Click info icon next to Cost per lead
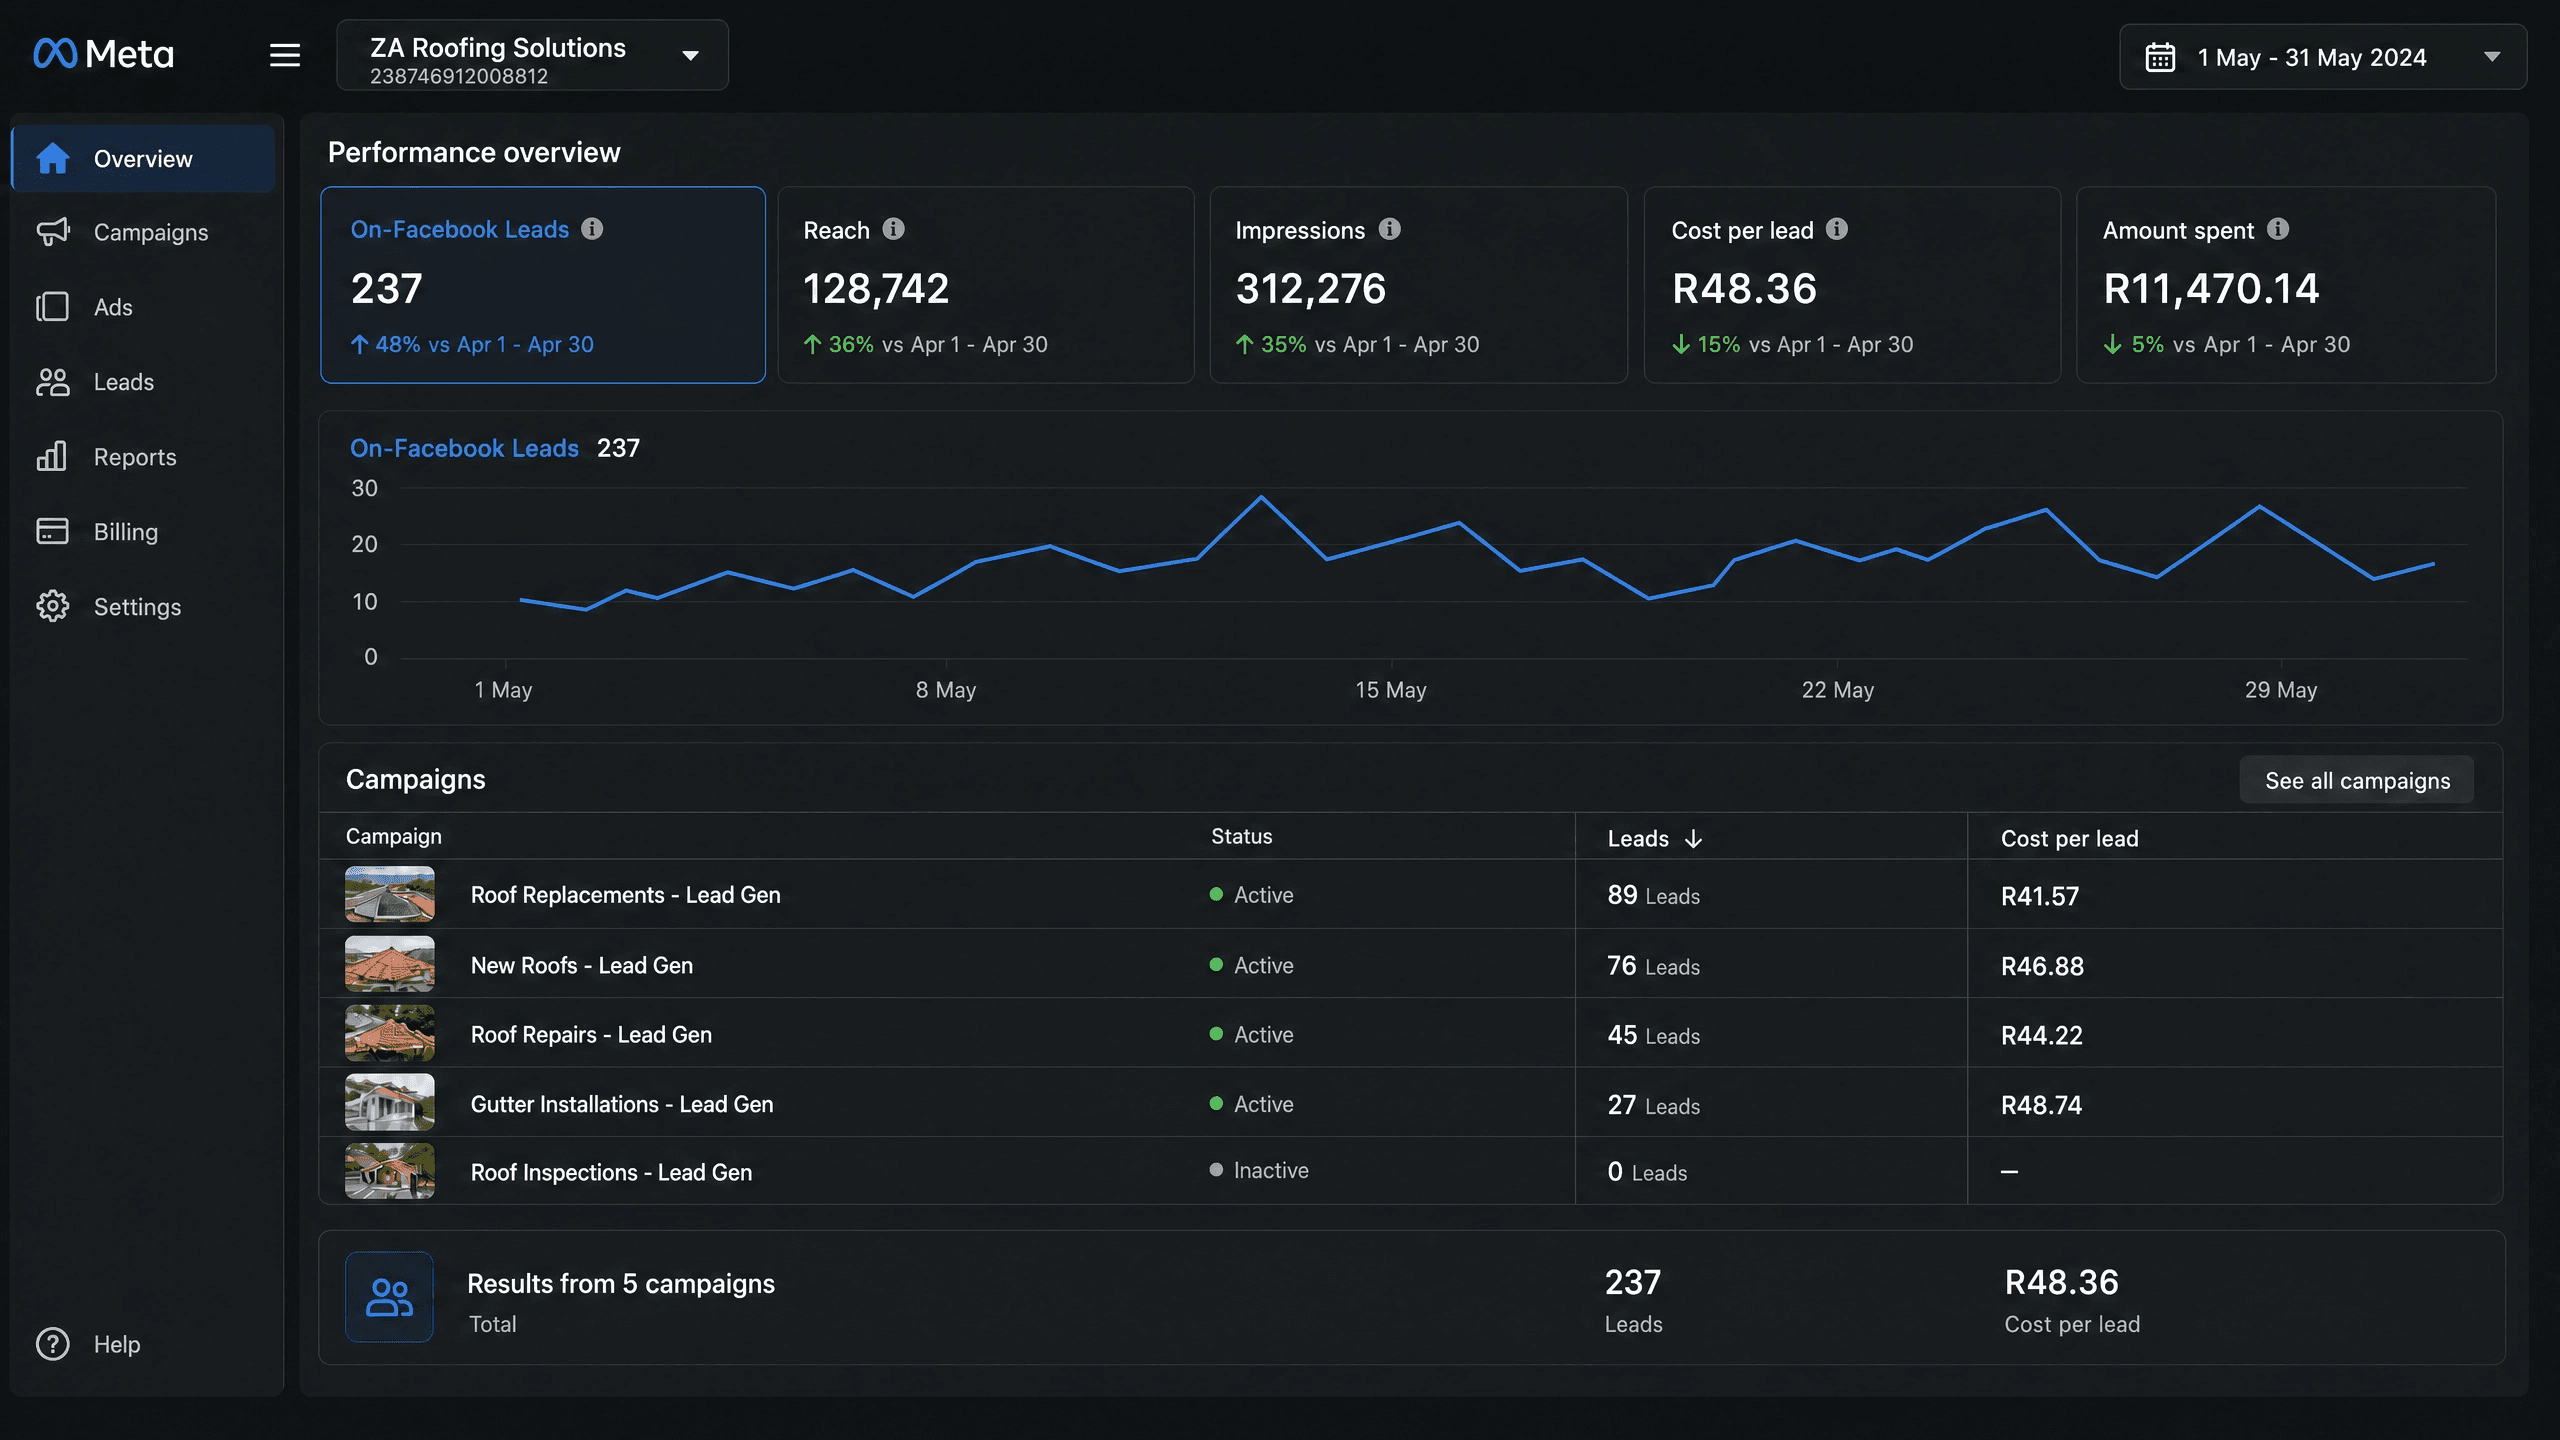 1836,229
